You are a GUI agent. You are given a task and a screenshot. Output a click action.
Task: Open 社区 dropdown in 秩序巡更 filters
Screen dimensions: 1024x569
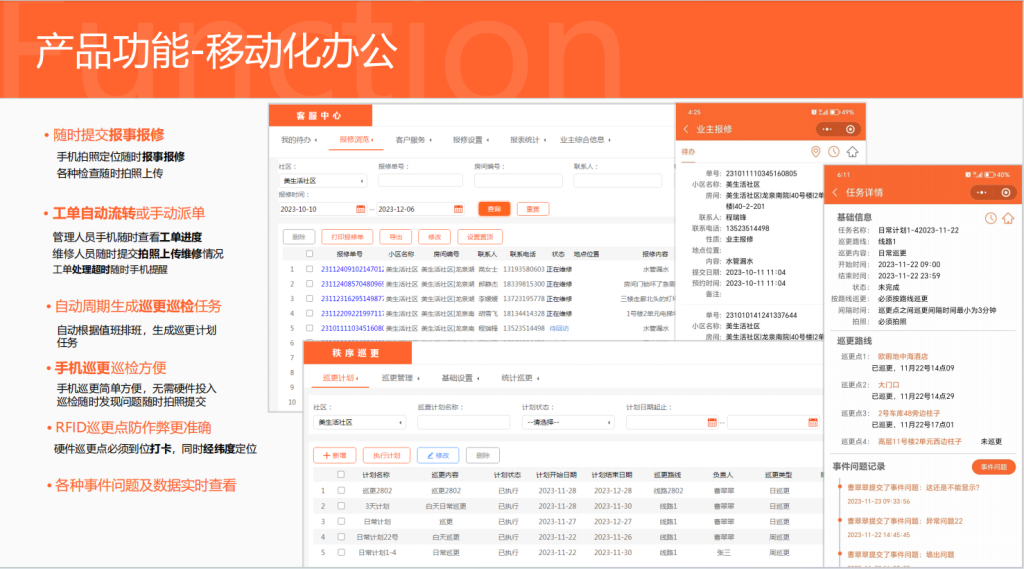(360, 423)
